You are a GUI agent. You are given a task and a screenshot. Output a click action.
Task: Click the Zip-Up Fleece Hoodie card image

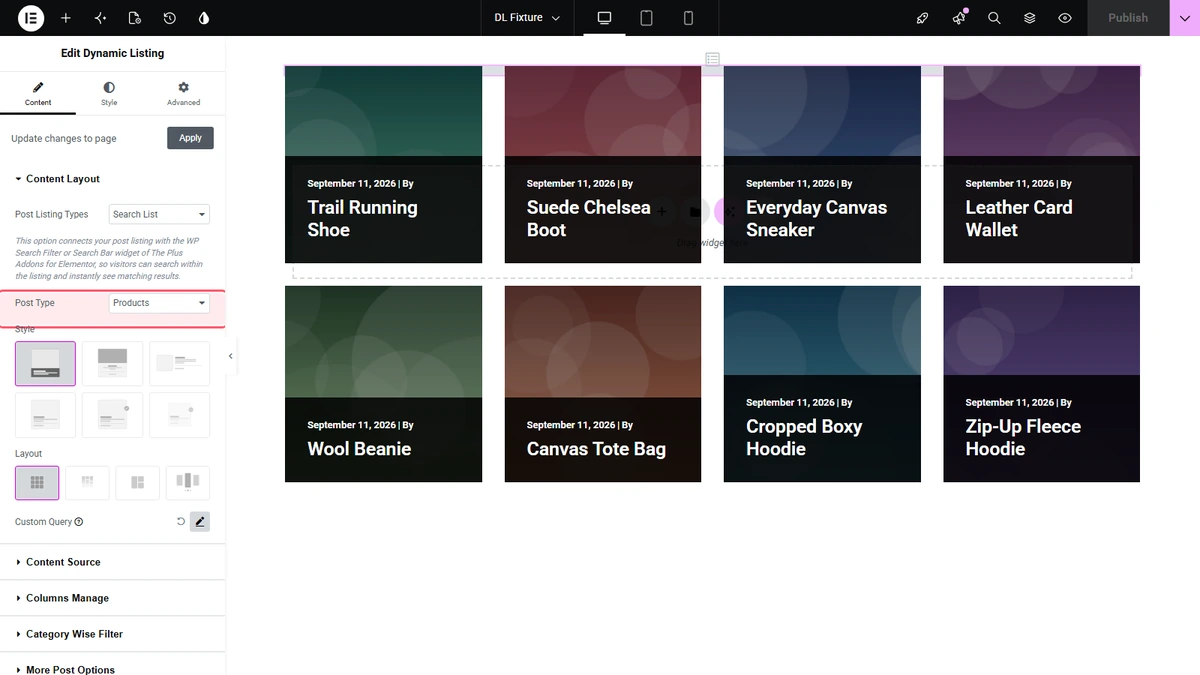[1041, 331]
